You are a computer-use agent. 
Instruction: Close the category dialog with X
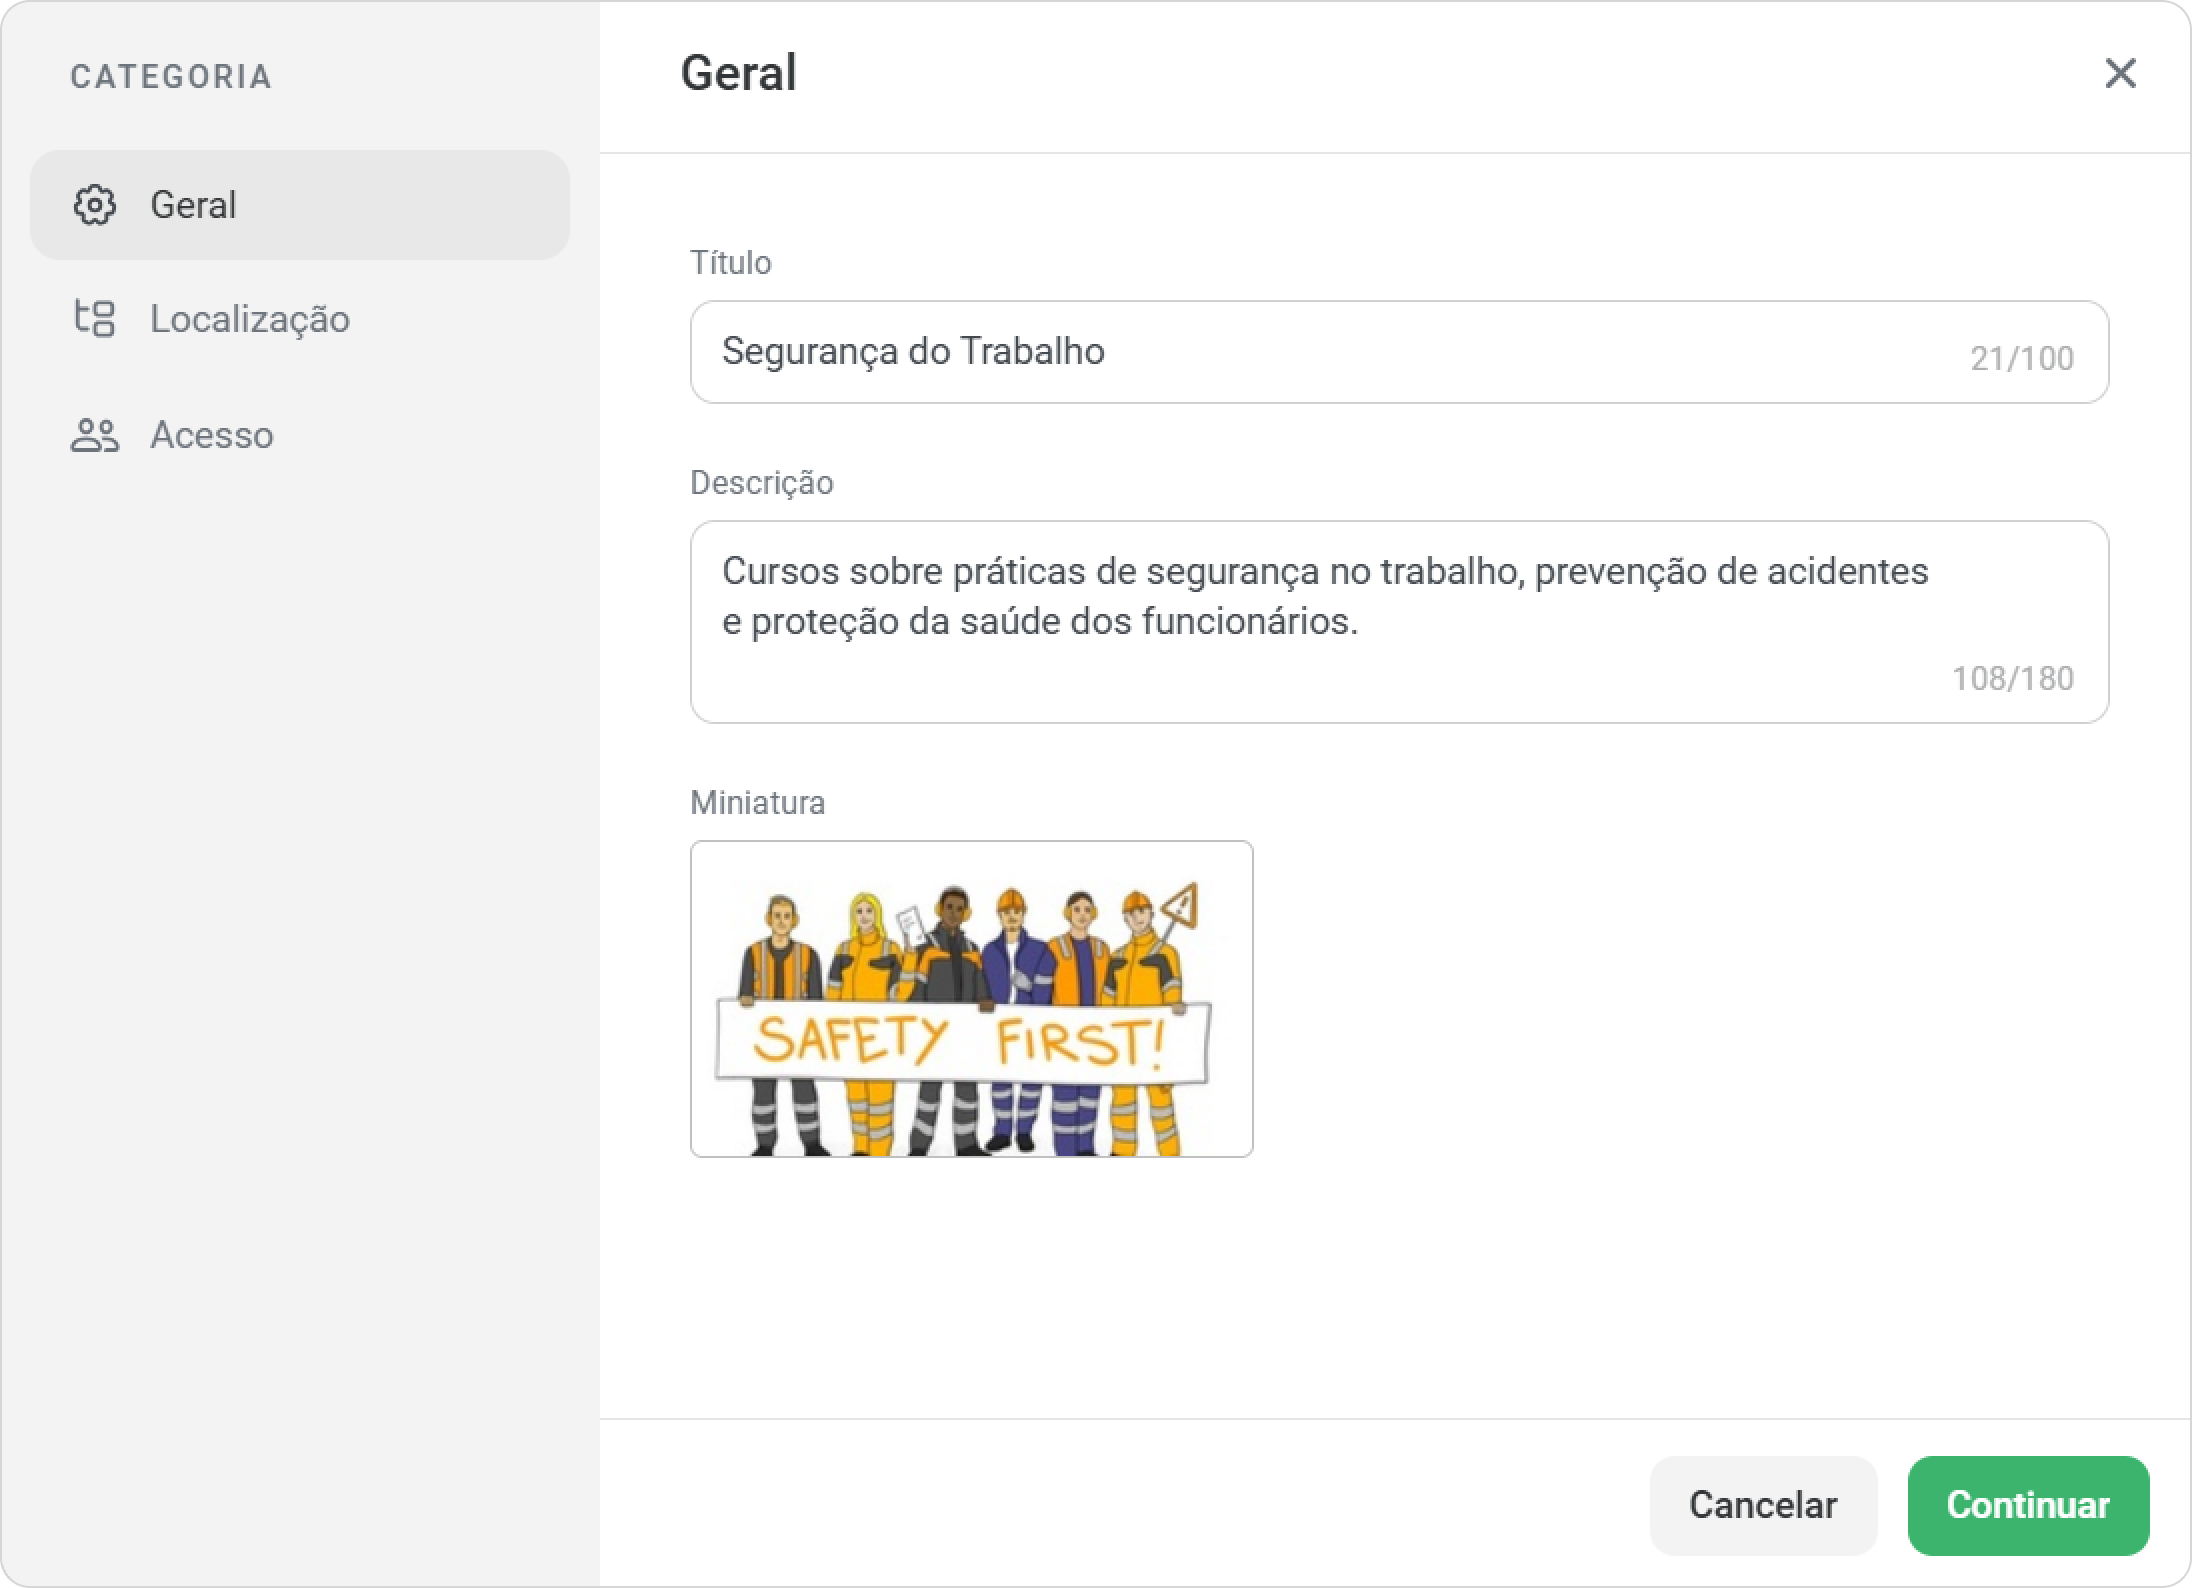pyautogui.click(x=2120, y=73)
